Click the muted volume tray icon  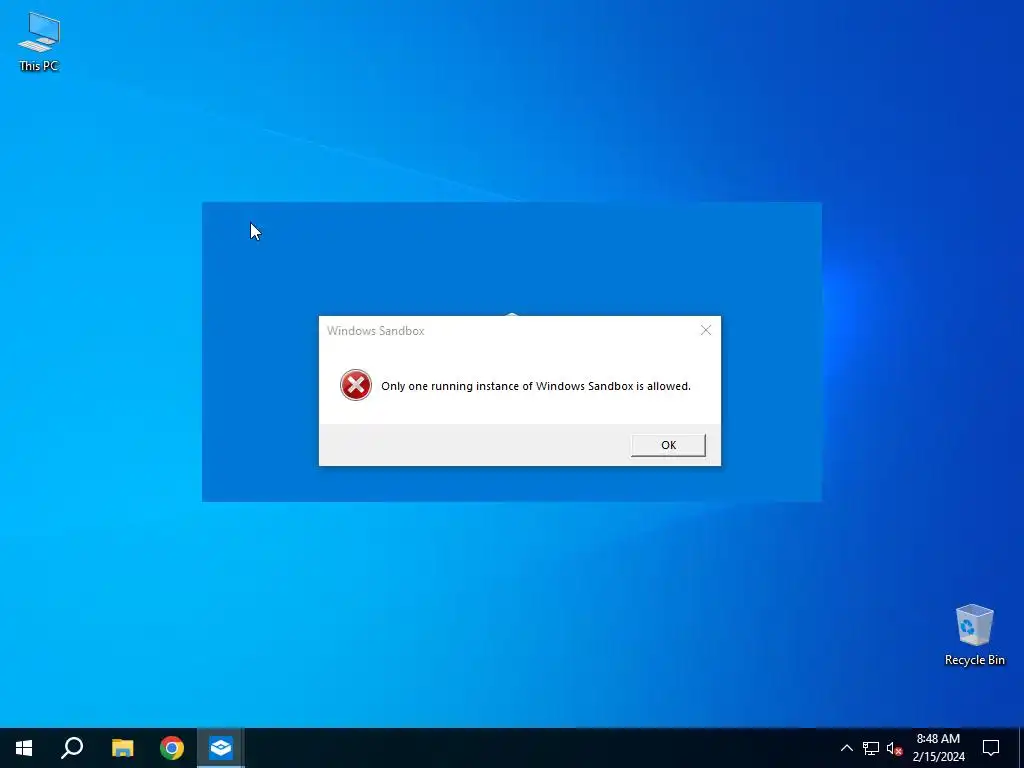894,748
